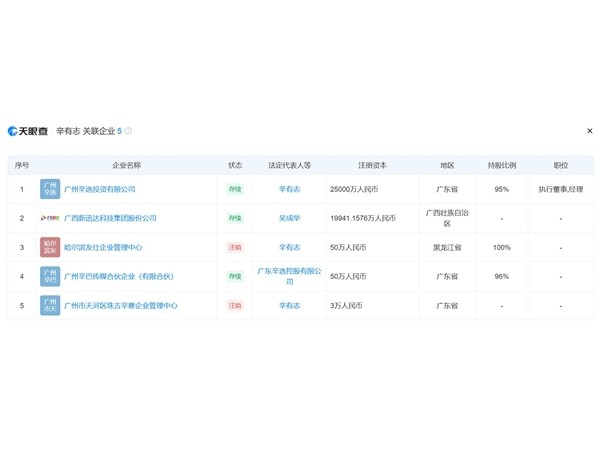Open 广州辛选投资有限公司 company link
The width and height of the screenshot is (600, 450).
99,189
